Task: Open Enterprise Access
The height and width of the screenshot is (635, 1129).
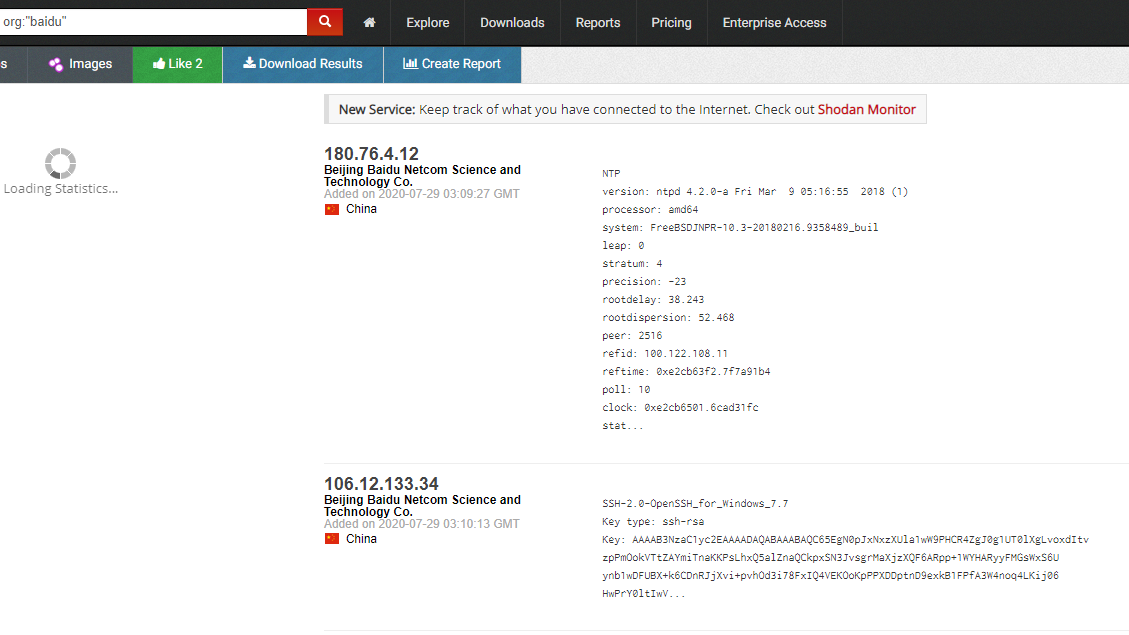Action: (x=774, y=22)
